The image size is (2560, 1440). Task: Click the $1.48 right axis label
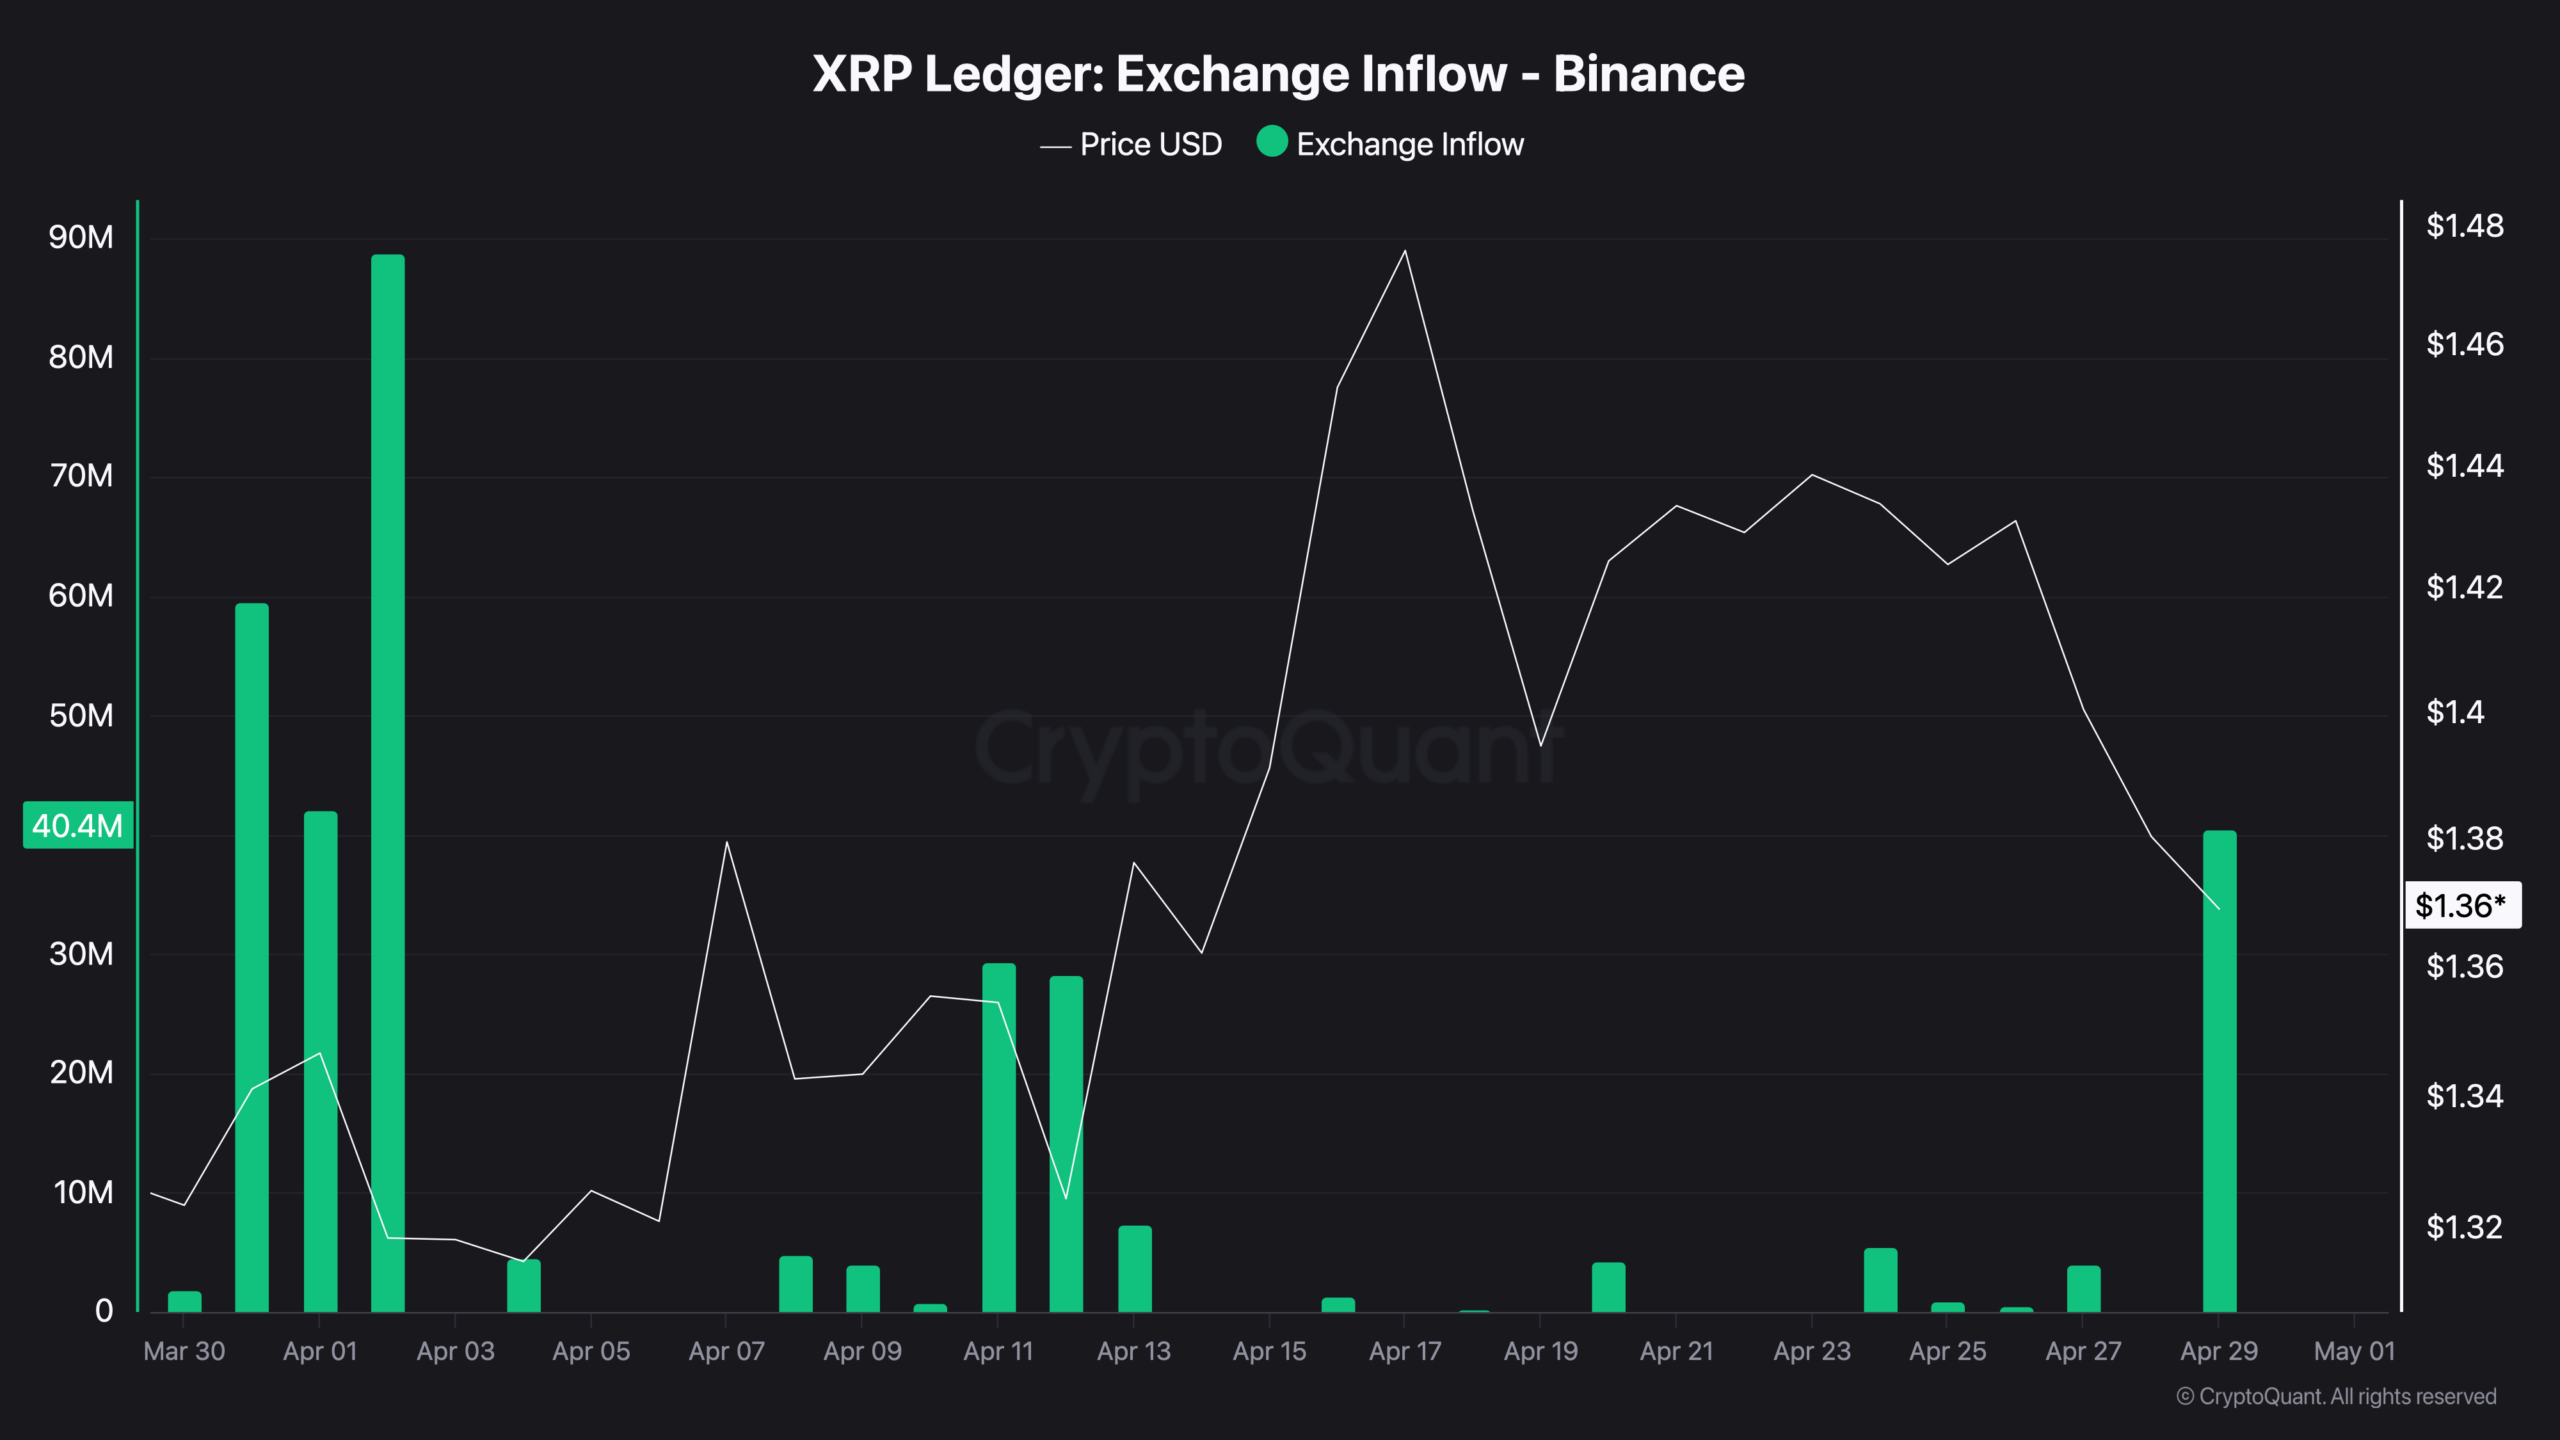click(x=2464, y=226)
